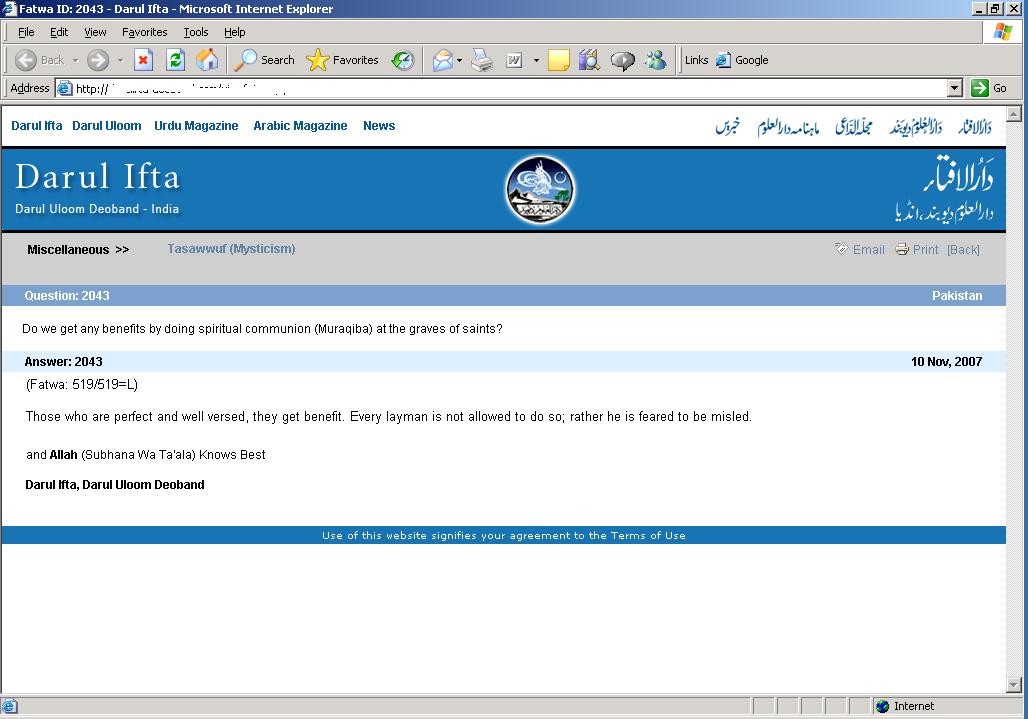Click the Darul Ifta navigation link
Viewport: 1028px width, 719px height.
point(37,126)
